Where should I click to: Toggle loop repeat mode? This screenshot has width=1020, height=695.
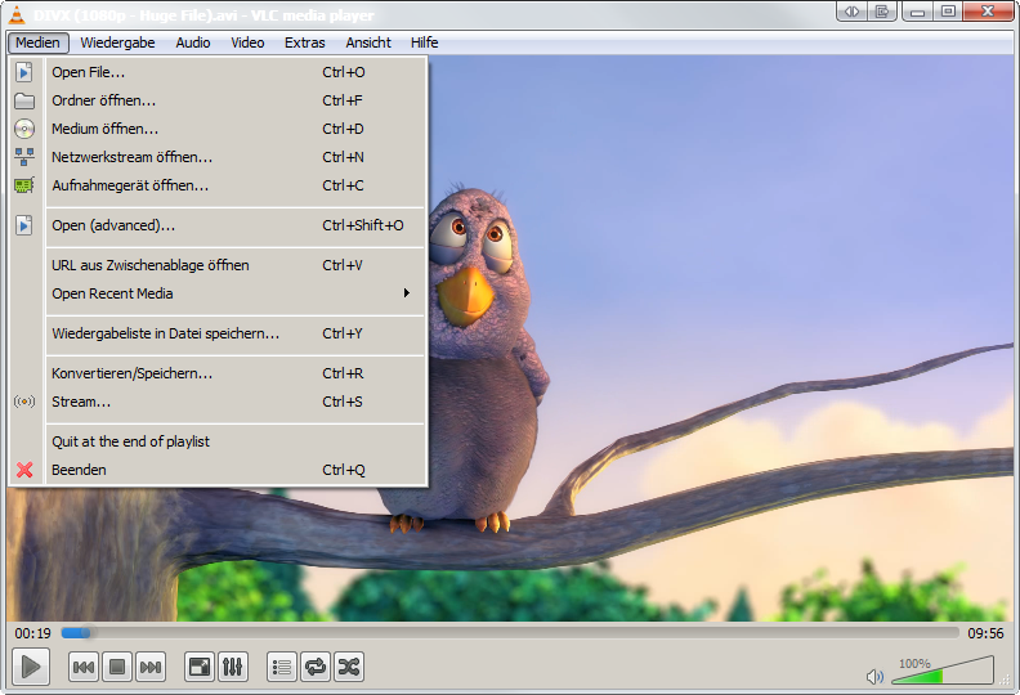coord(315,667)
